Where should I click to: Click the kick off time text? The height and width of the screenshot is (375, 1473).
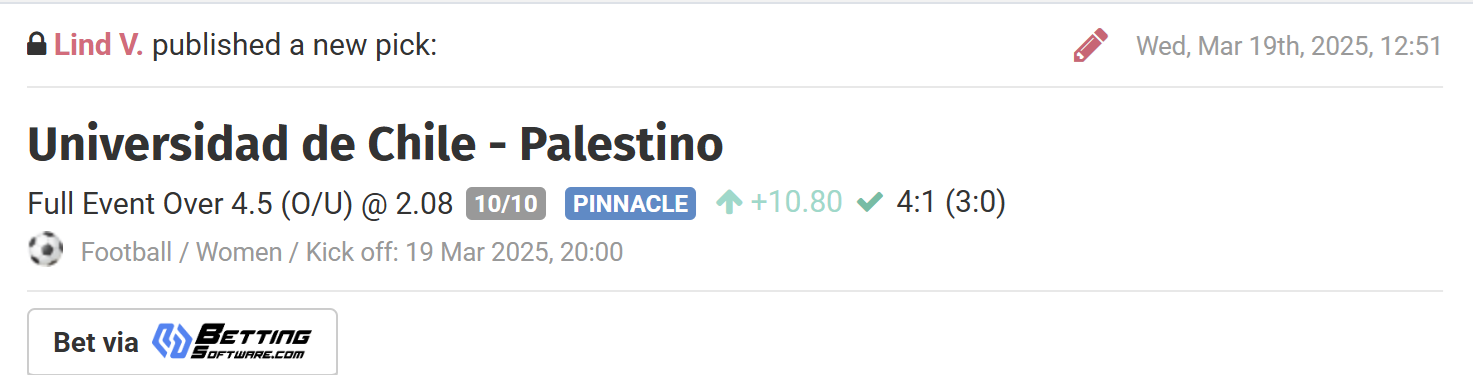click(x=464, y=252)
